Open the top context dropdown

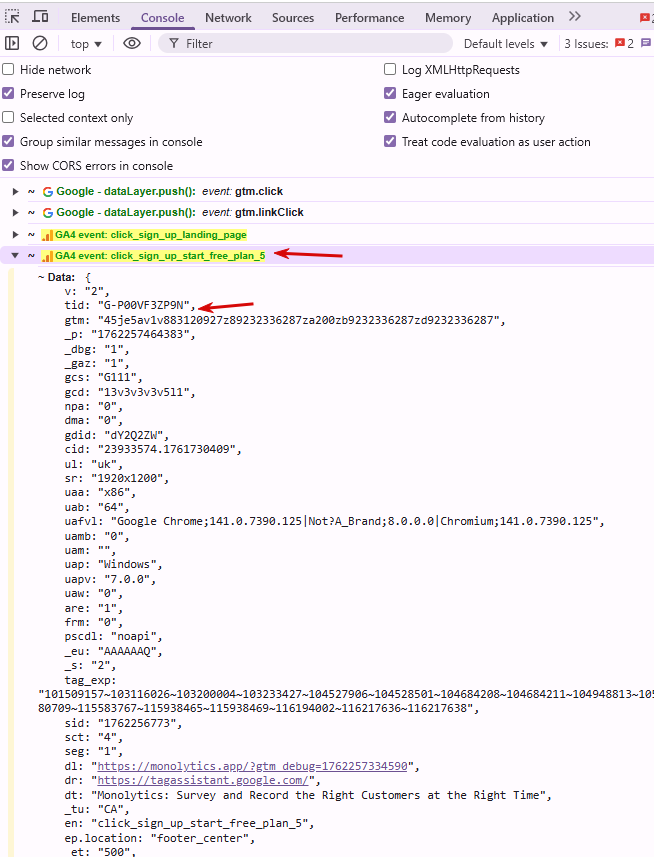[86, 44]
